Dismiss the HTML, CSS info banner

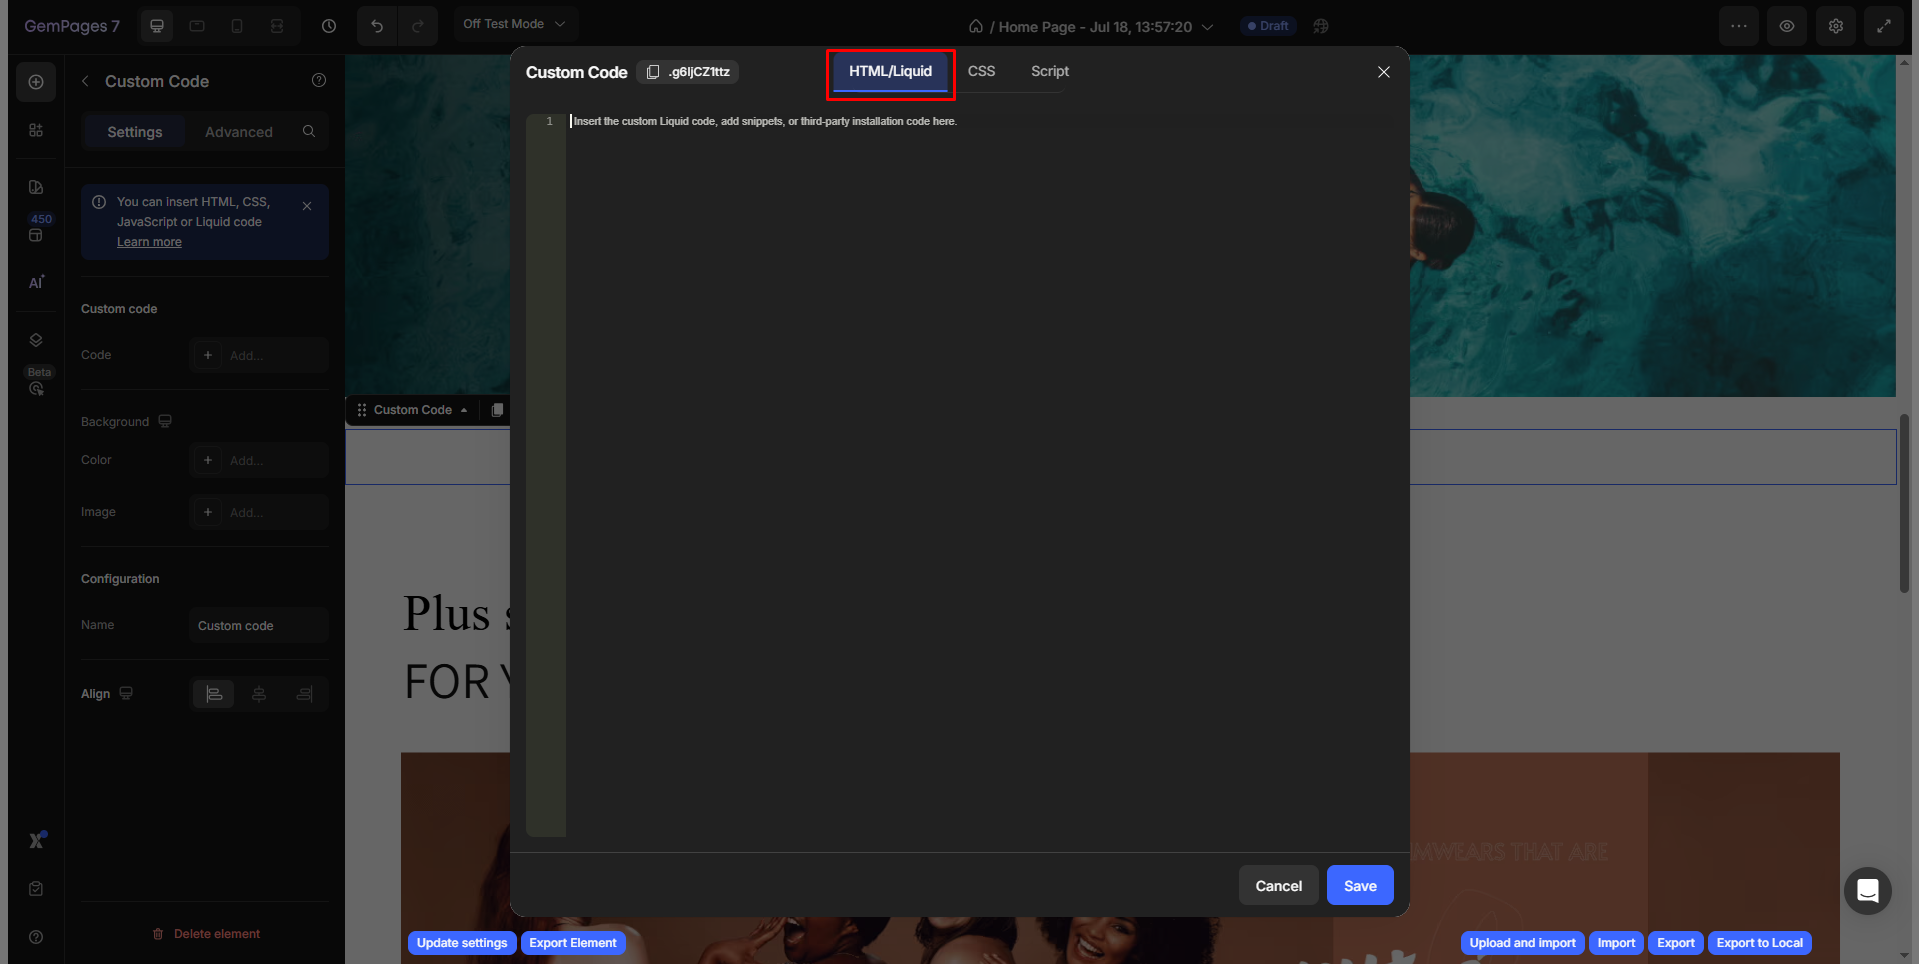307,206
